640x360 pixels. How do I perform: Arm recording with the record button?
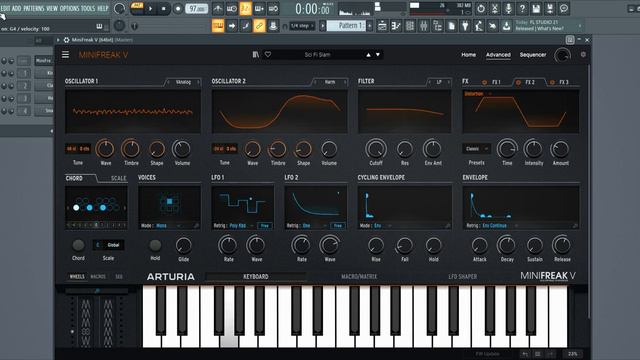pyautogui.click(x=178, y=8)
